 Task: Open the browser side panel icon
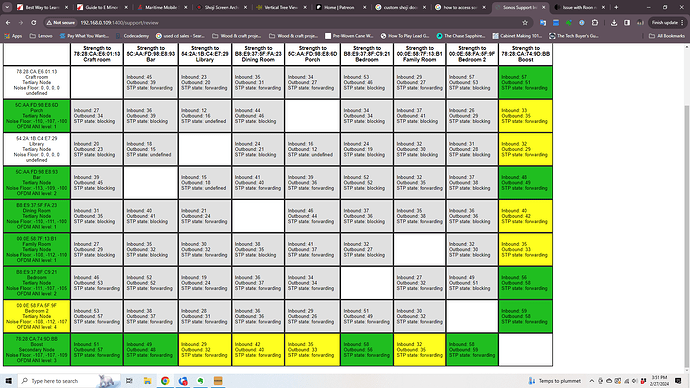[627, 22]
